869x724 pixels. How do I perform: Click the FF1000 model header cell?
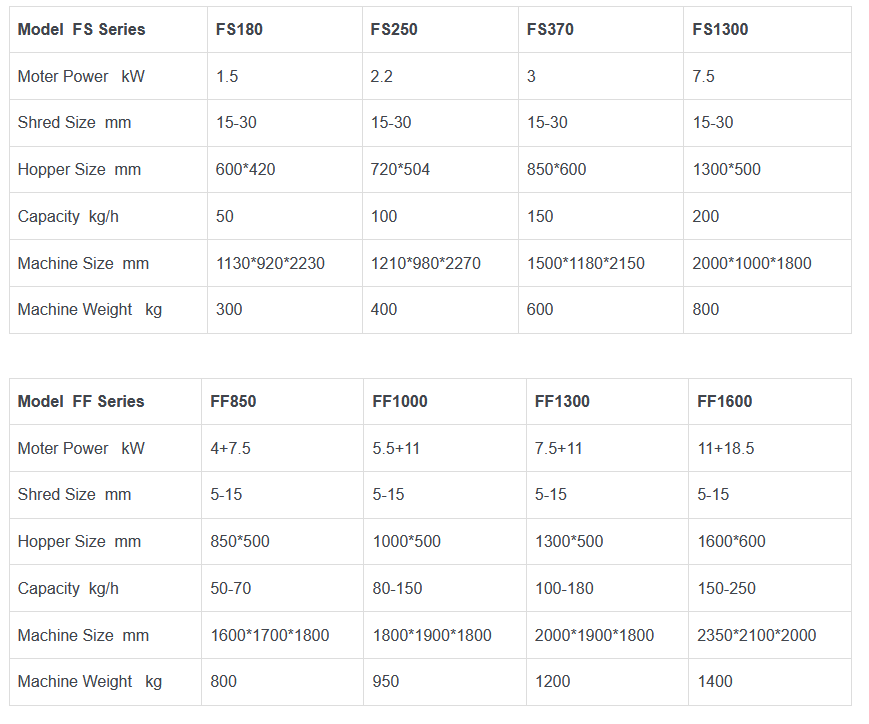400,401
